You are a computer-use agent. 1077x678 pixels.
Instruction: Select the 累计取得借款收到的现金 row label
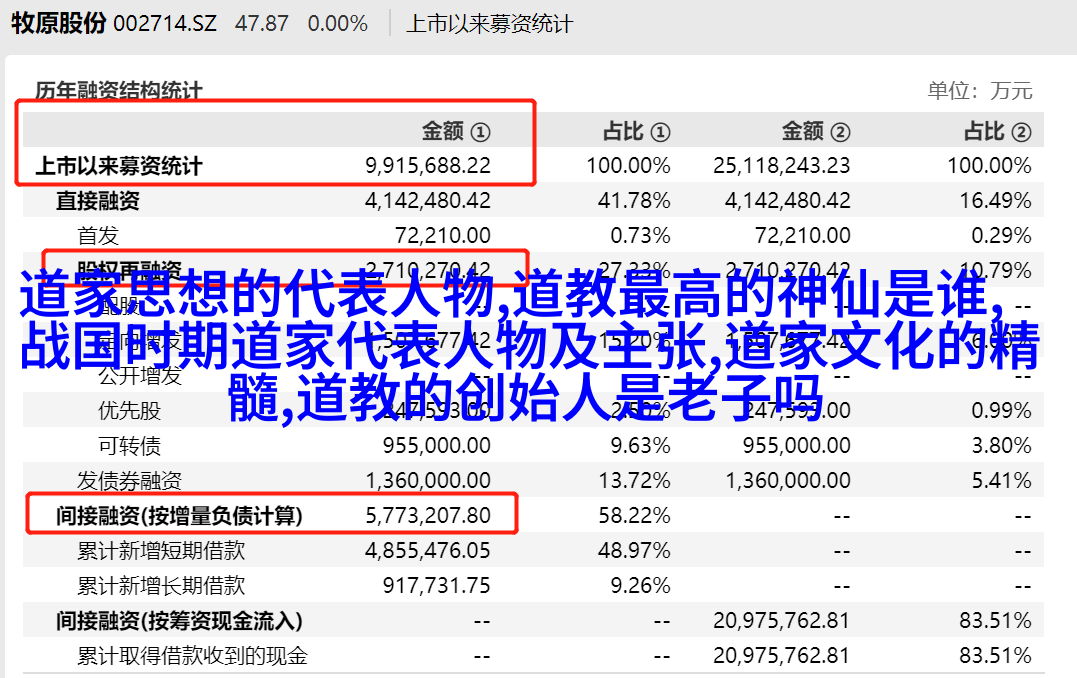[x=192, y=656]
